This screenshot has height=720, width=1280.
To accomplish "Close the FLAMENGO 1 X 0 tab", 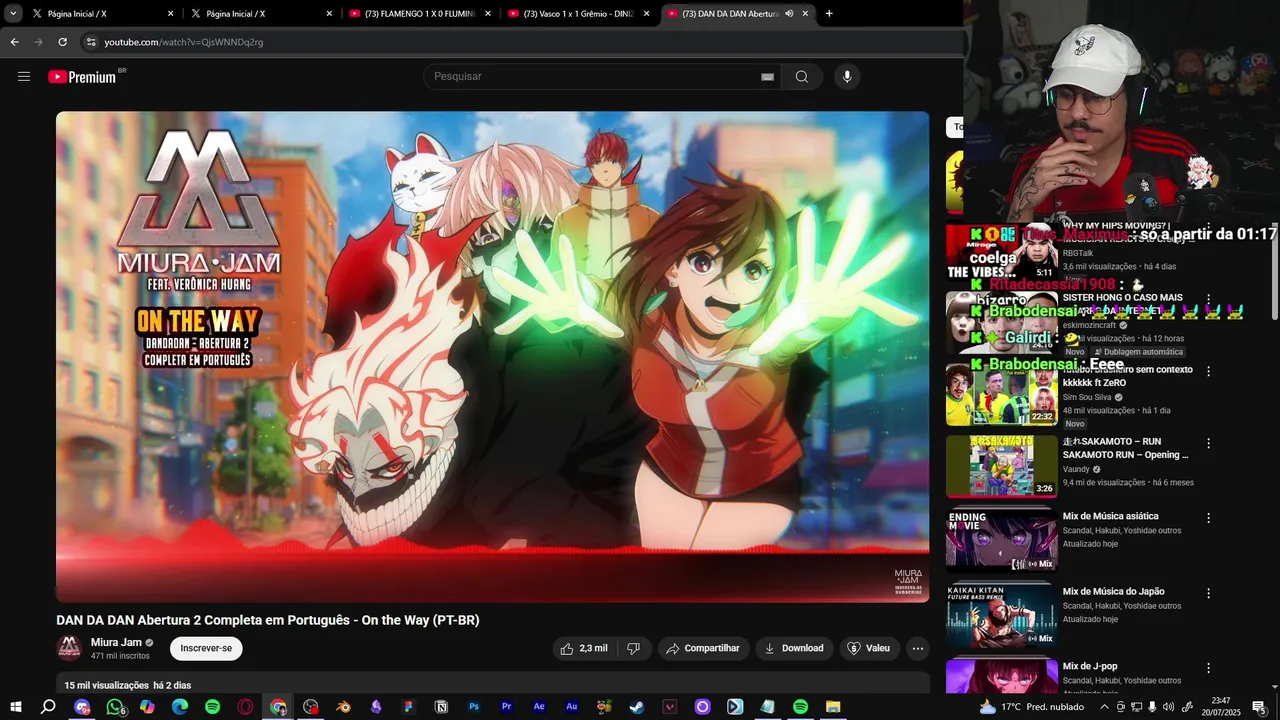I will 488,14.
